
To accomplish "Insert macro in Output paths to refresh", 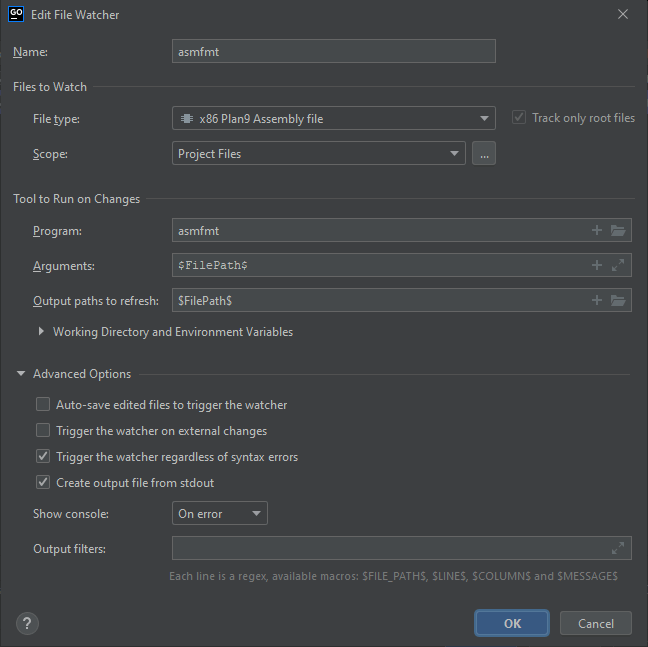I will (x=596, y=300).
